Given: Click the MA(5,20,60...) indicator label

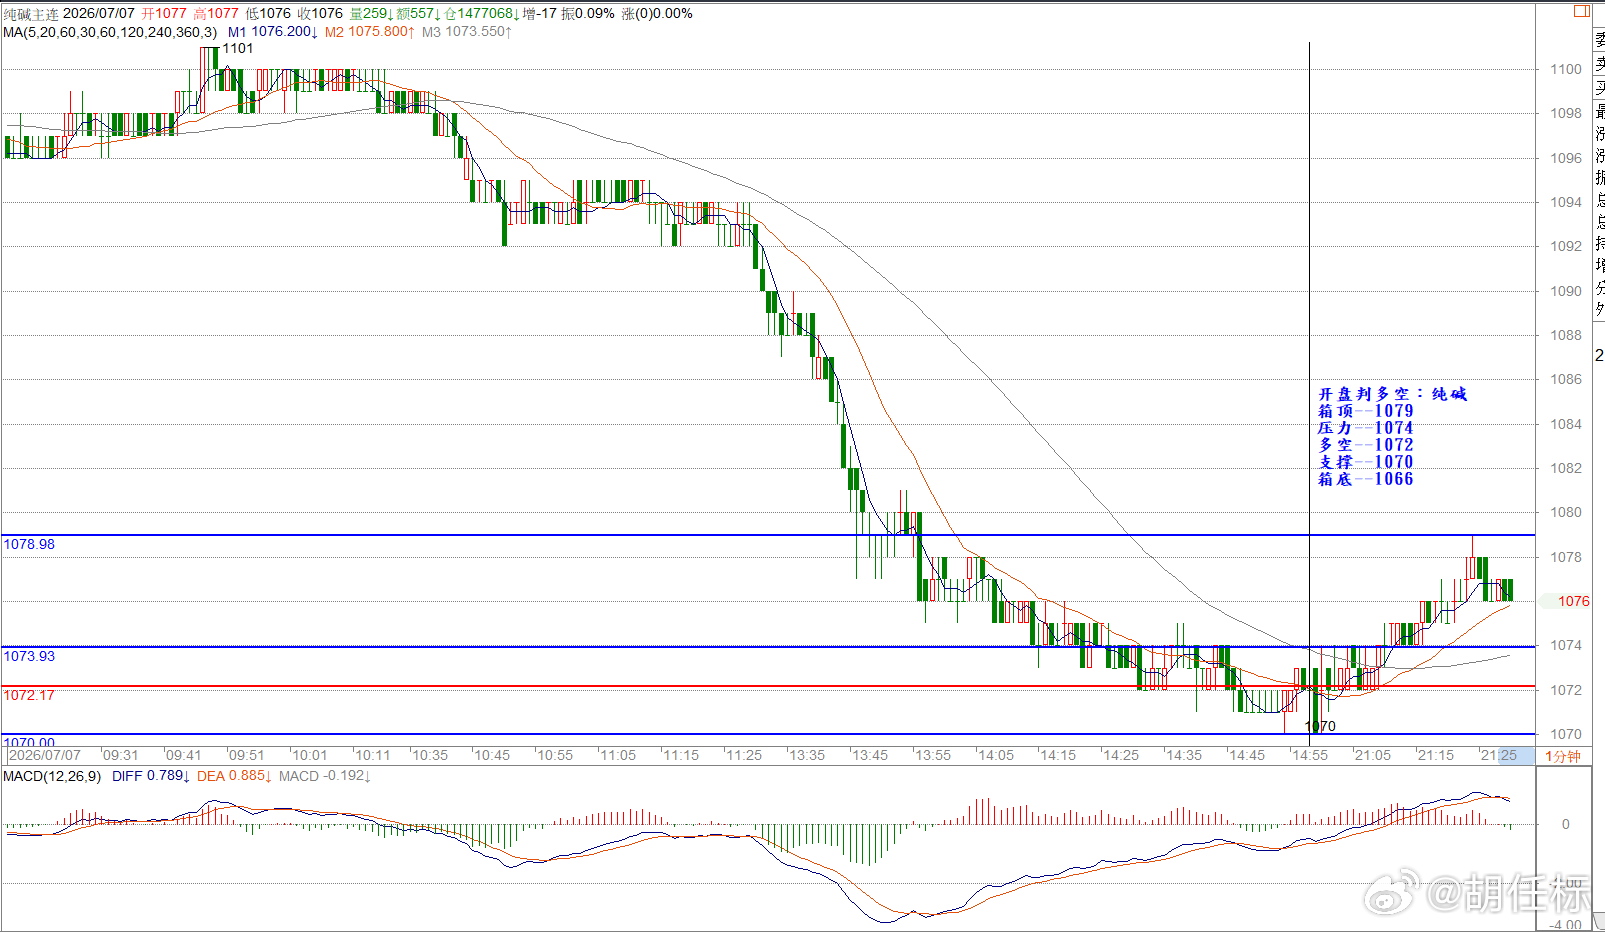Looking at the screenshot, I should pos(110,32).
